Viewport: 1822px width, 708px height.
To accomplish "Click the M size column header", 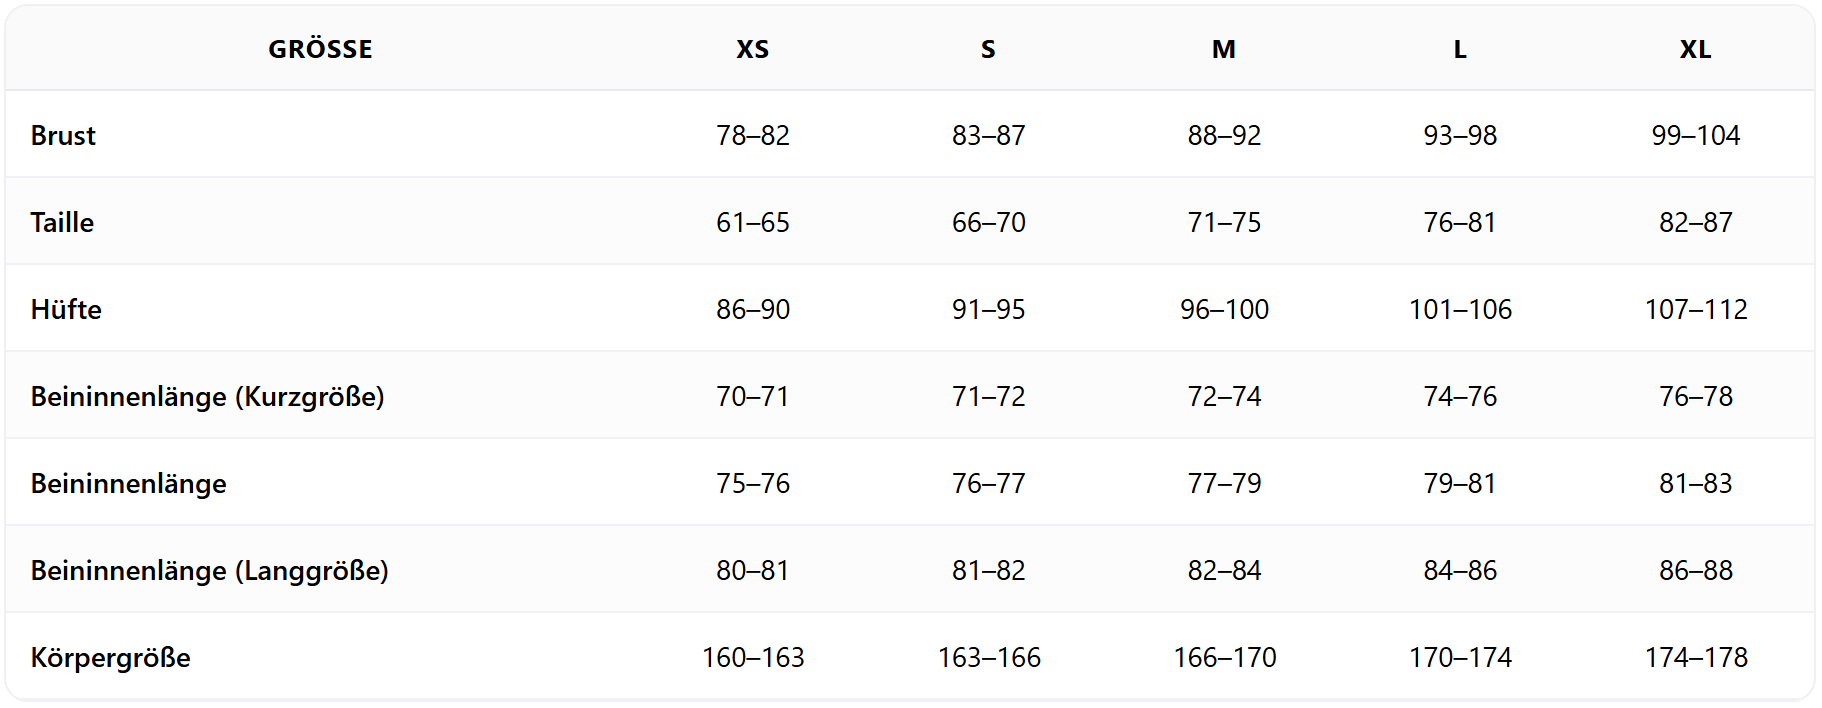I will click(x=1224, y=49).
